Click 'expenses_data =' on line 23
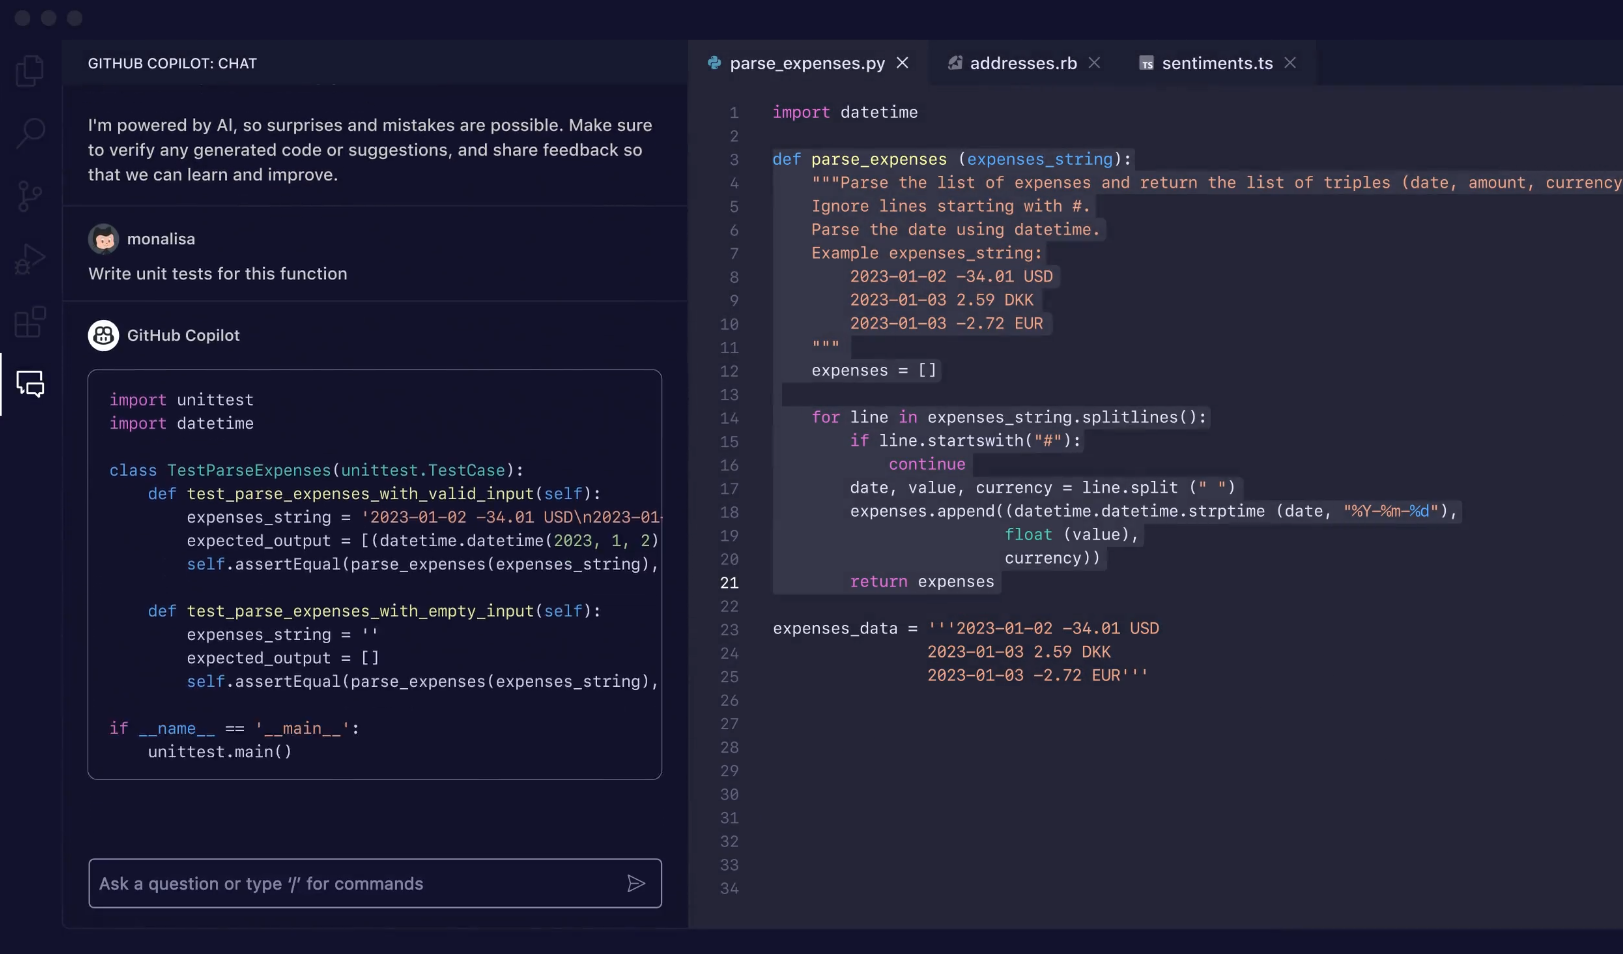The width and height of the screenshot is (1623, 954). coord(845,629)
